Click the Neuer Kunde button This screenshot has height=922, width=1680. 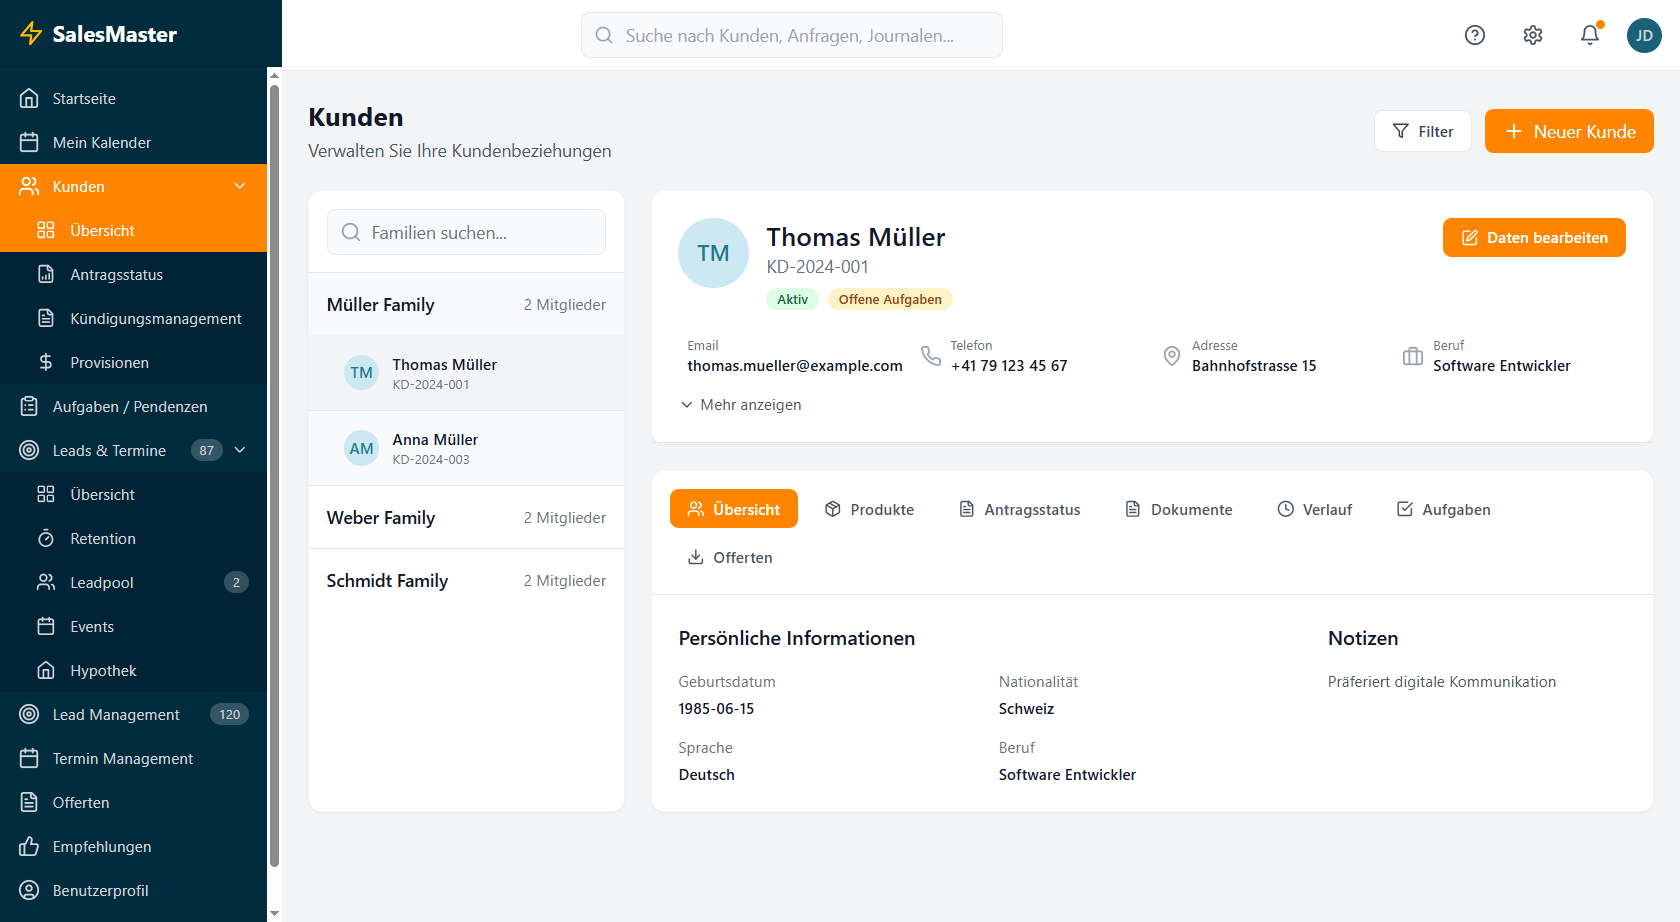1568,132
